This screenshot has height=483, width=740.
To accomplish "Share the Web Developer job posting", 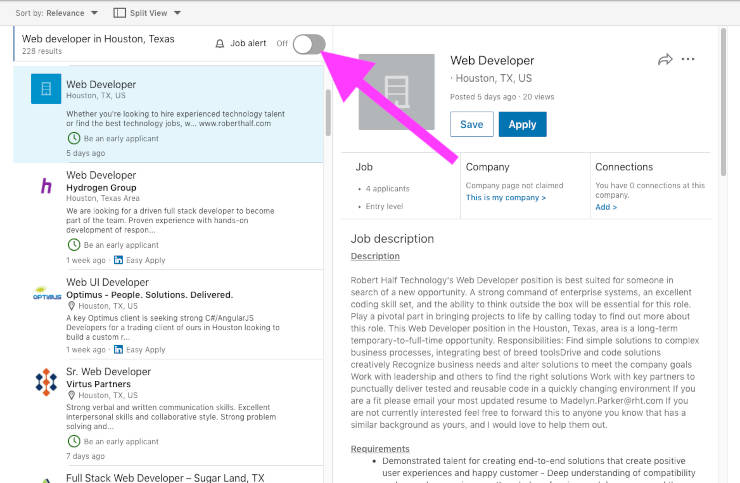I will point(665,59).
